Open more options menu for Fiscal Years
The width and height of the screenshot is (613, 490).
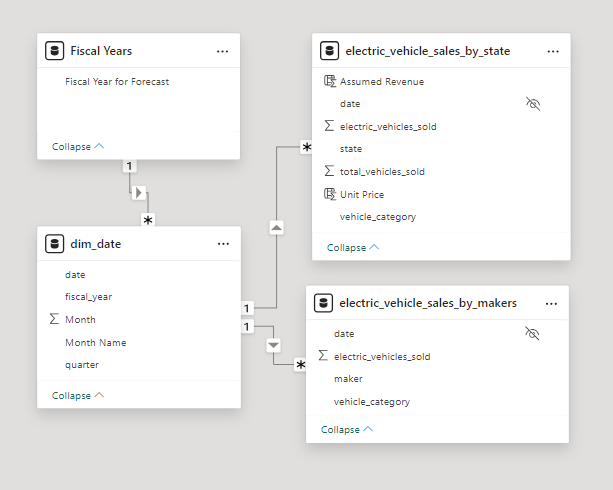222,50
